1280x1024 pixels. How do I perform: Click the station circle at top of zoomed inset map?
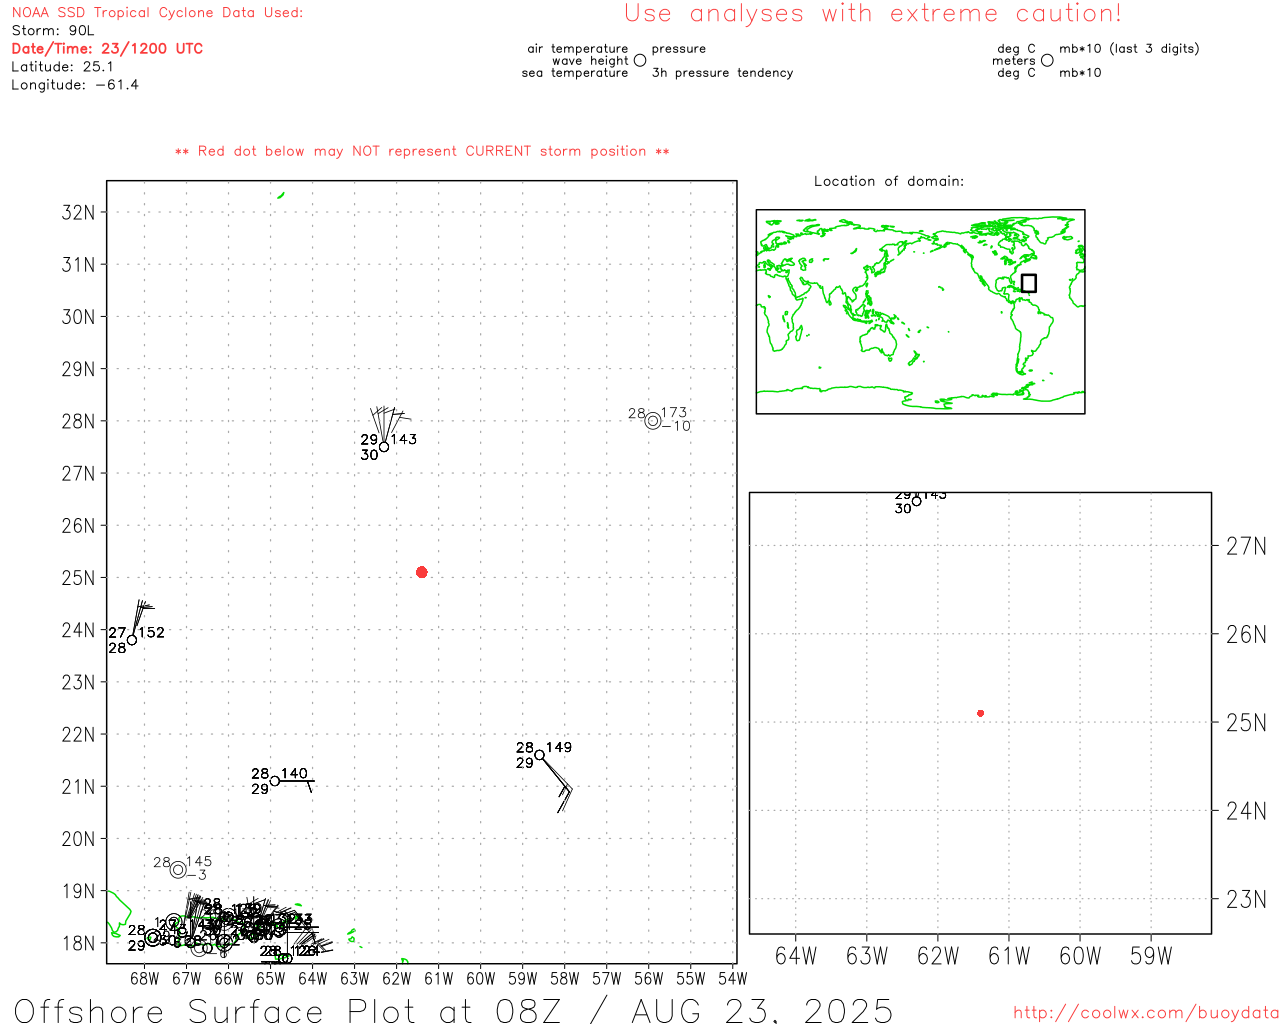tap(917, 501)
